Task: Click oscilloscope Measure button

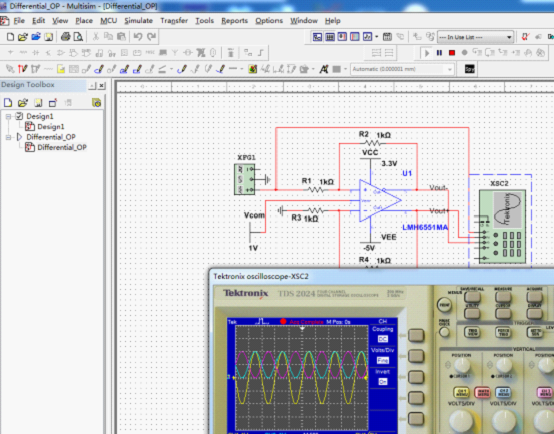Action: click(x=503, y=297)
